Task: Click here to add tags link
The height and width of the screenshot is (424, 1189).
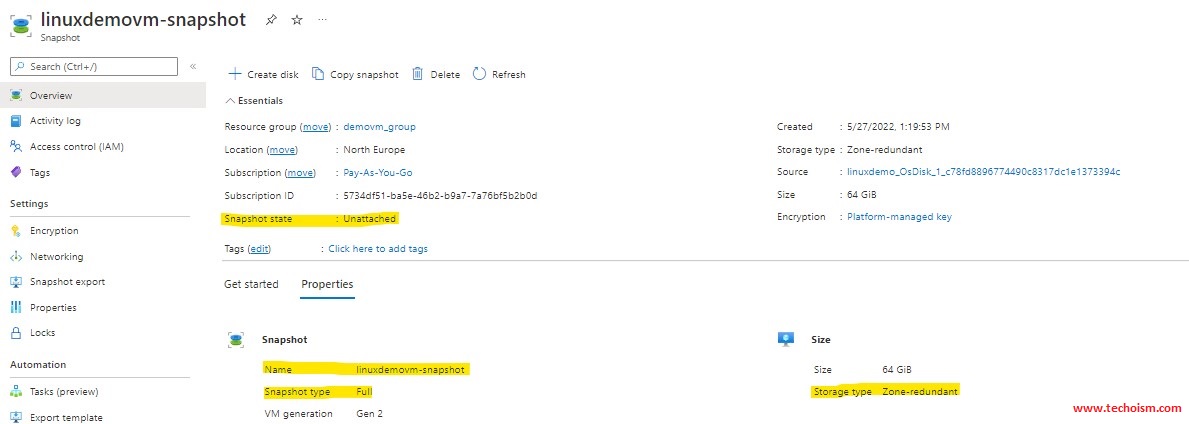Action: (x=378, y=249)
